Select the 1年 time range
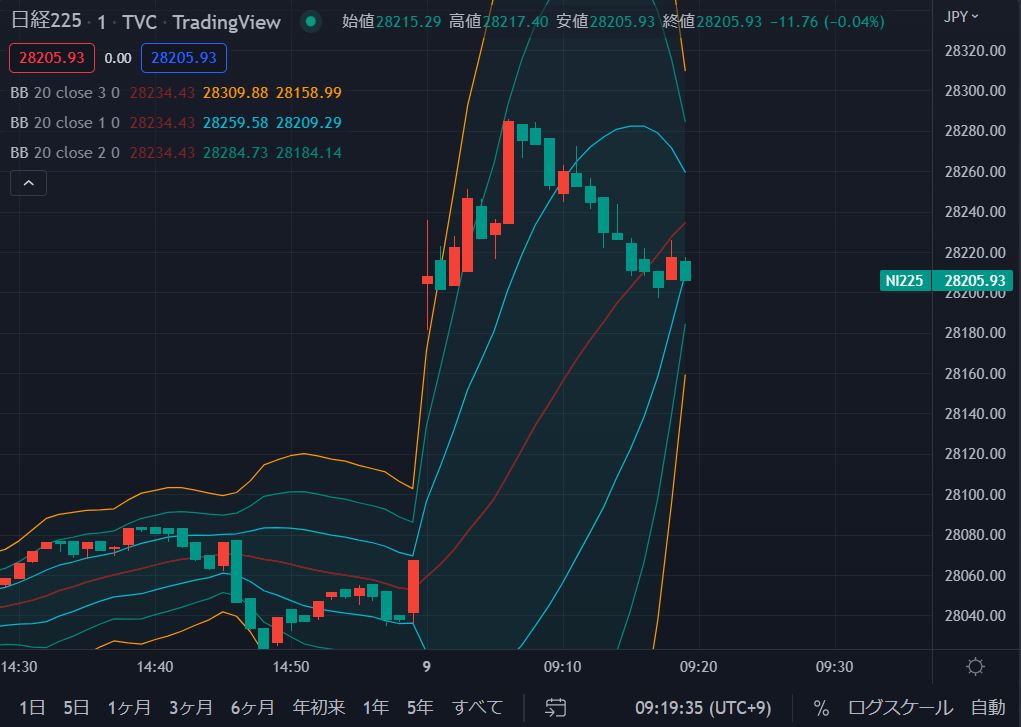Screen dimensions: 1021x727 coord(376,707)
